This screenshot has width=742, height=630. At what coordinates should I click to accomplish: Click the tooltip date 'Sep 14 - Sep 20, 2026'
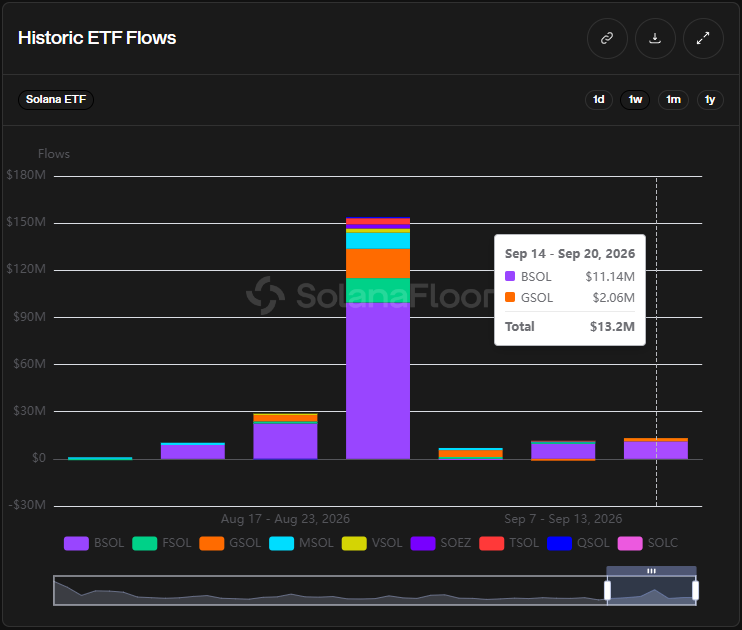(x=570, y=254)
